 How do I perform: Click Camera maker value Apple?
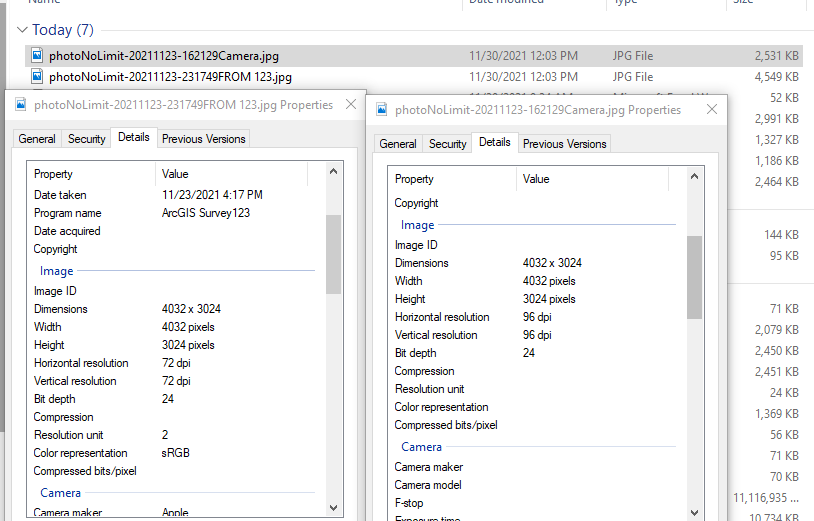tap(175, 512)
